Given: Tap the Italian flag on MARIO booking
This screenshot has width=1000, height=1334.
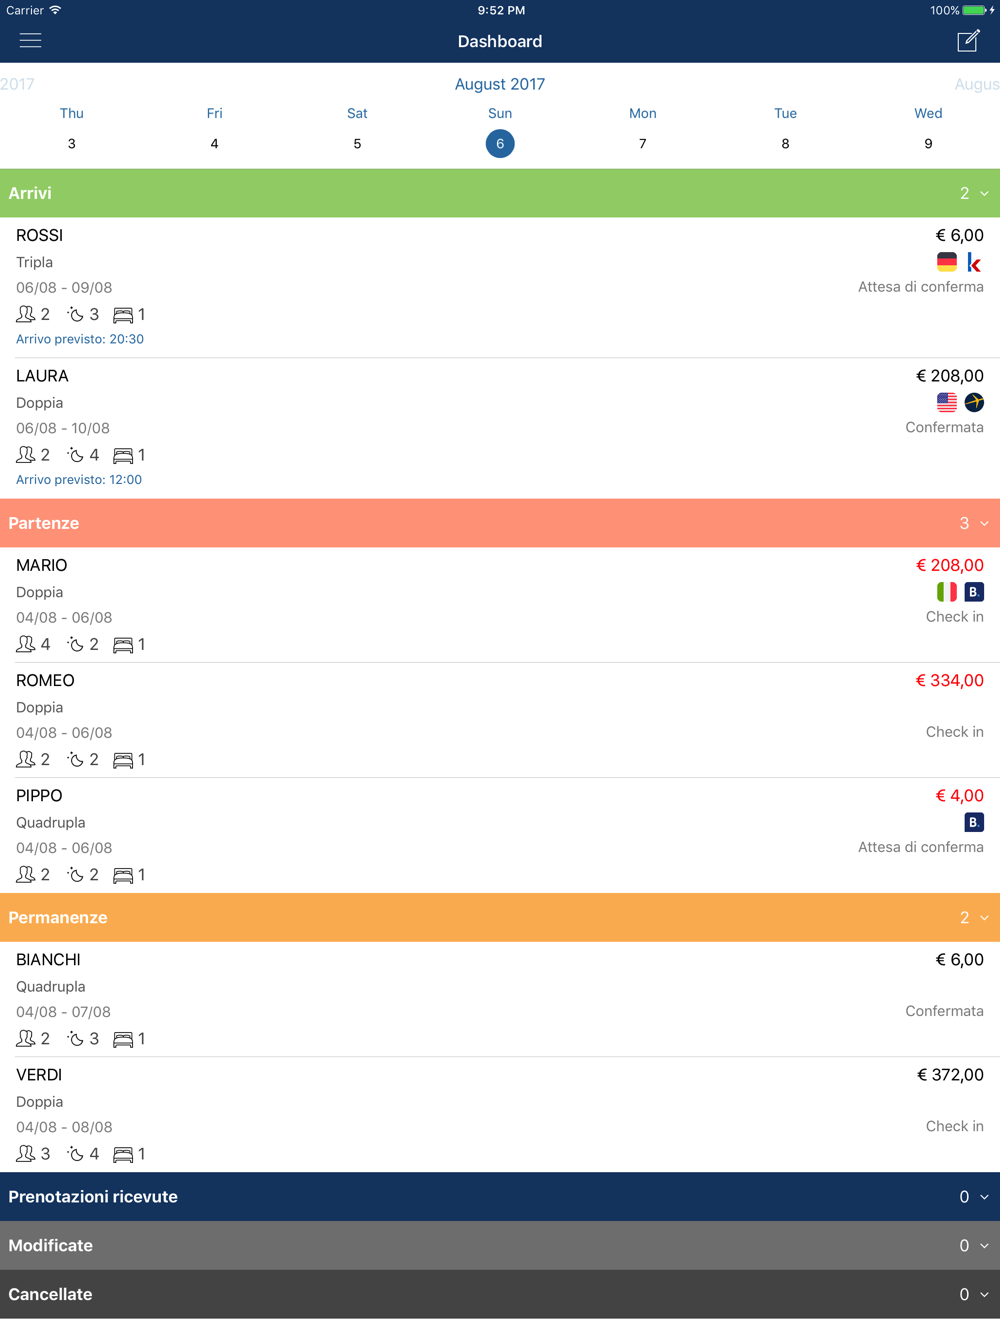Looking at the screenshot, I should tap(947, 592).
